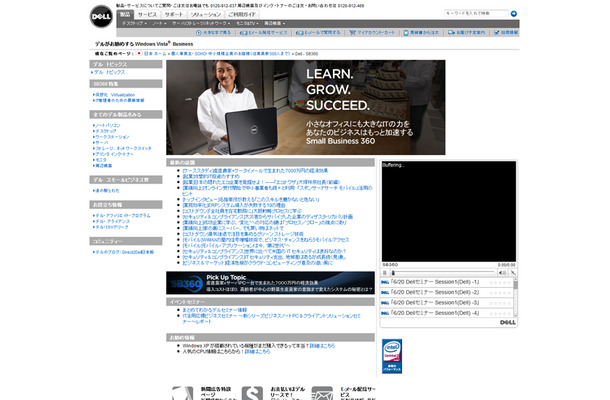Expand the server/storage/network dropdown menu

click(x=201, y=23)
